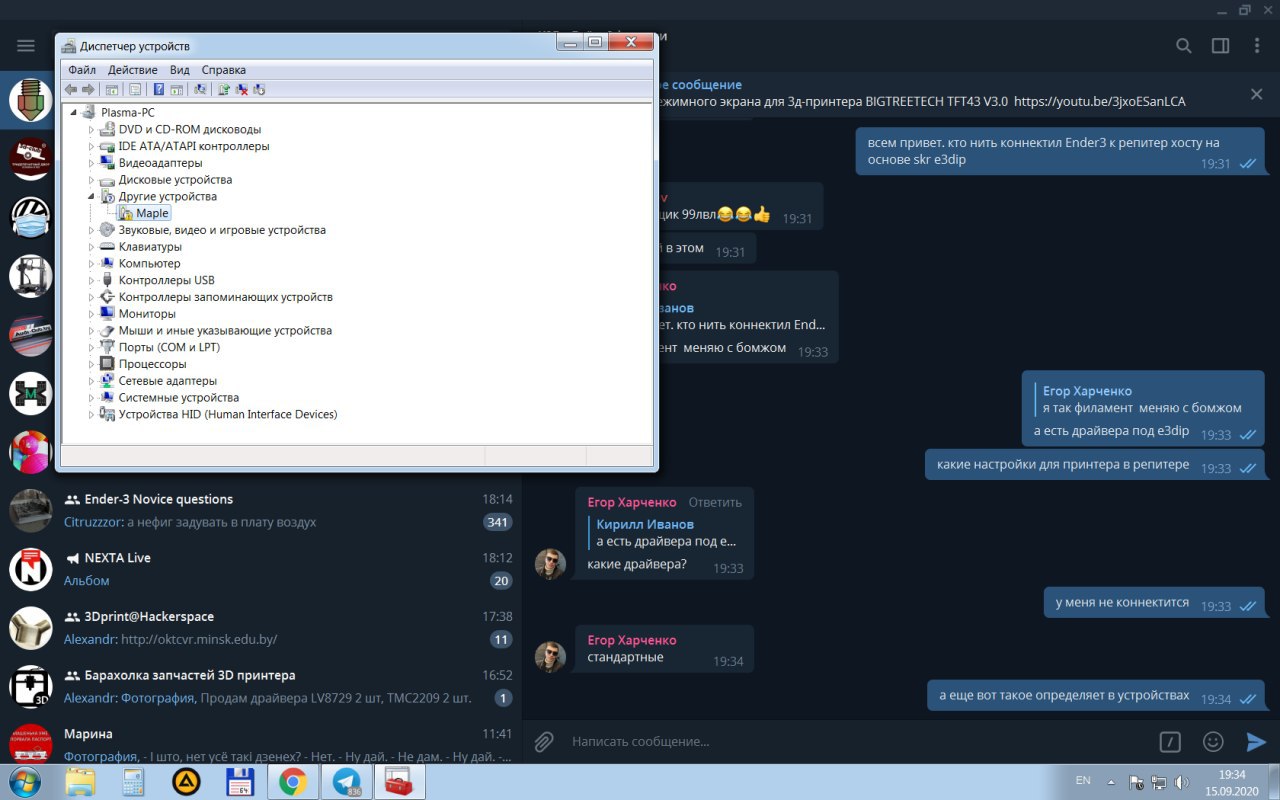Open the bot commands slash icon
The image size is (1280, 800).
[1170, 741]
